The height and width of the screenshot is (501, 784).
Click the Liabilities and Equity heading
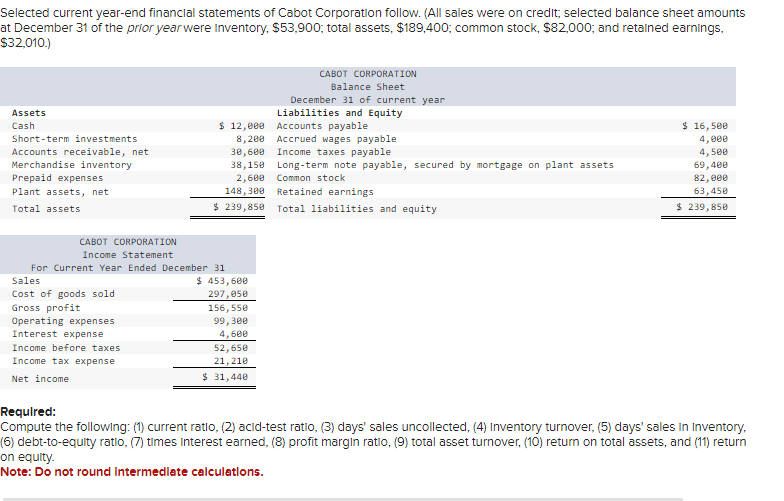[x=340, y=113]
